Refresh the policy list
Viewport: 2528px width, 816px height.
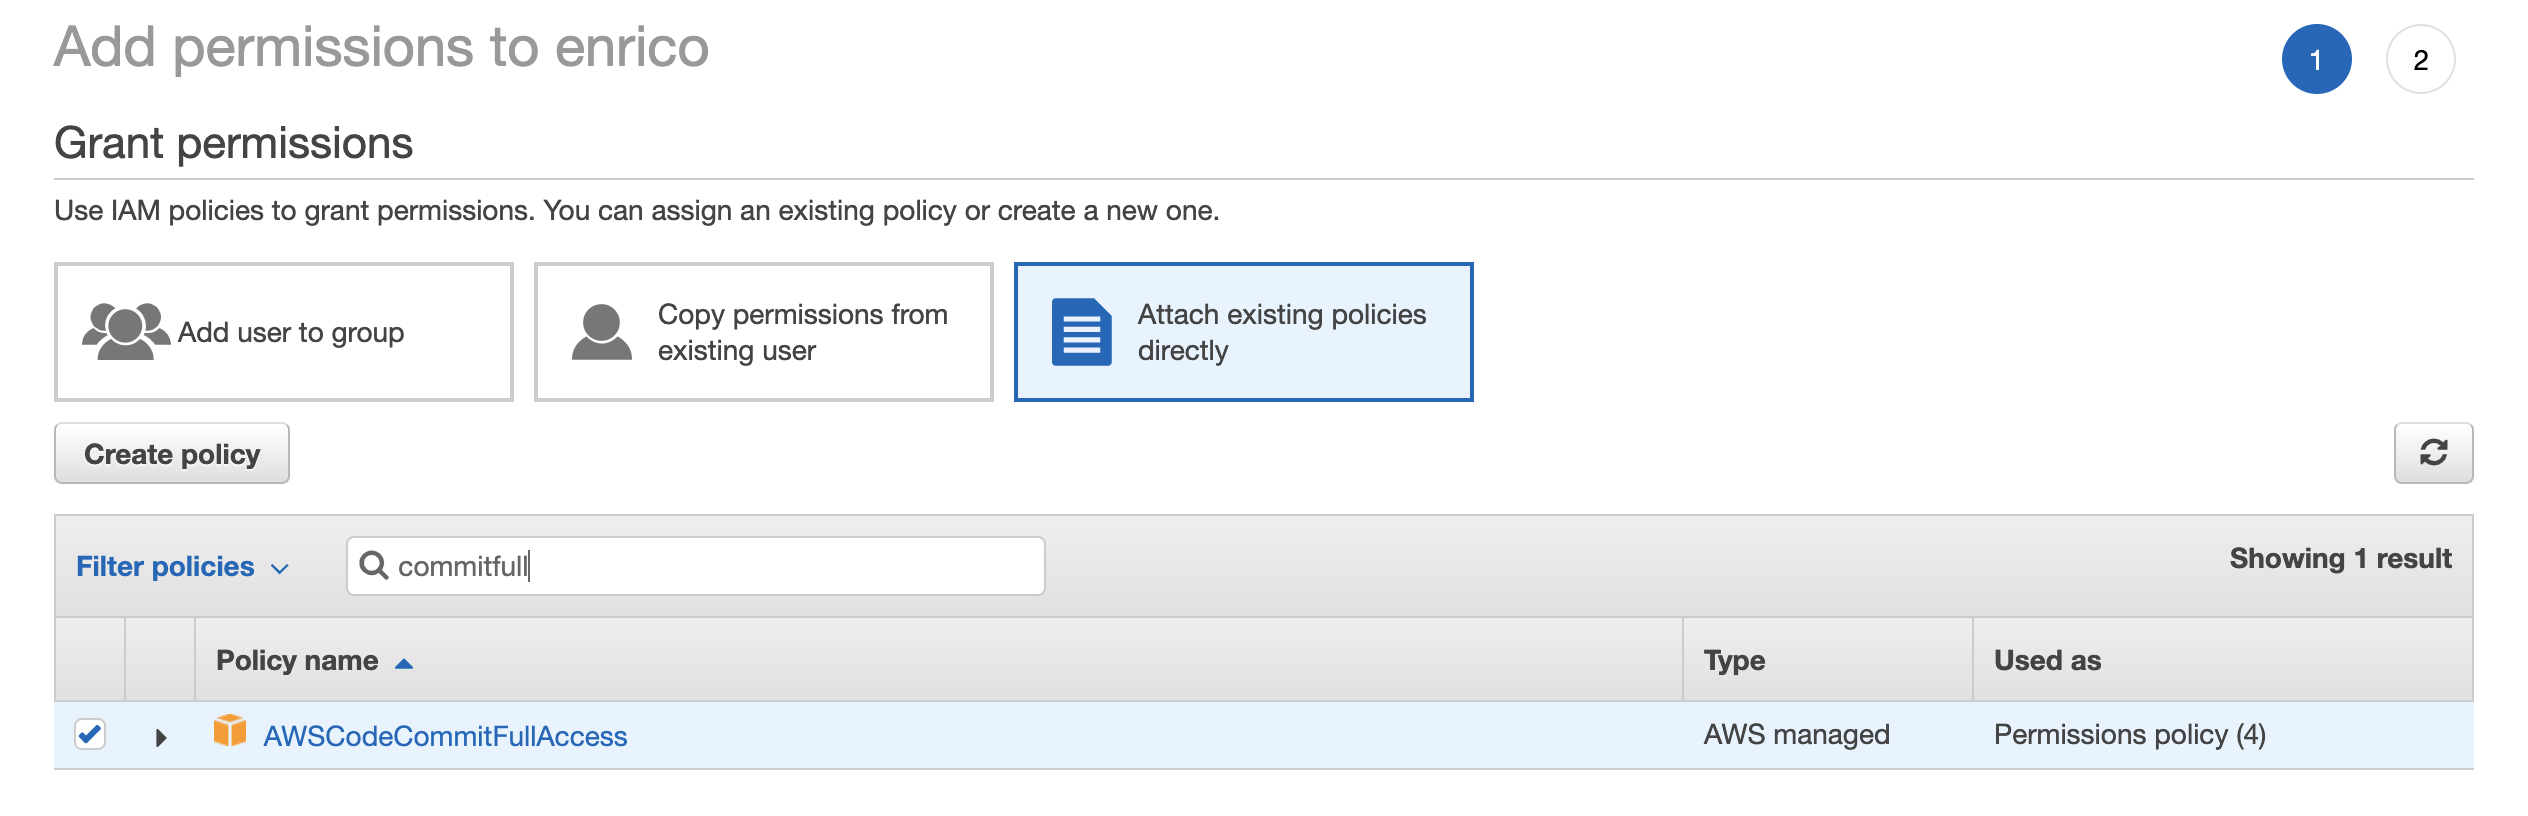2433,453
